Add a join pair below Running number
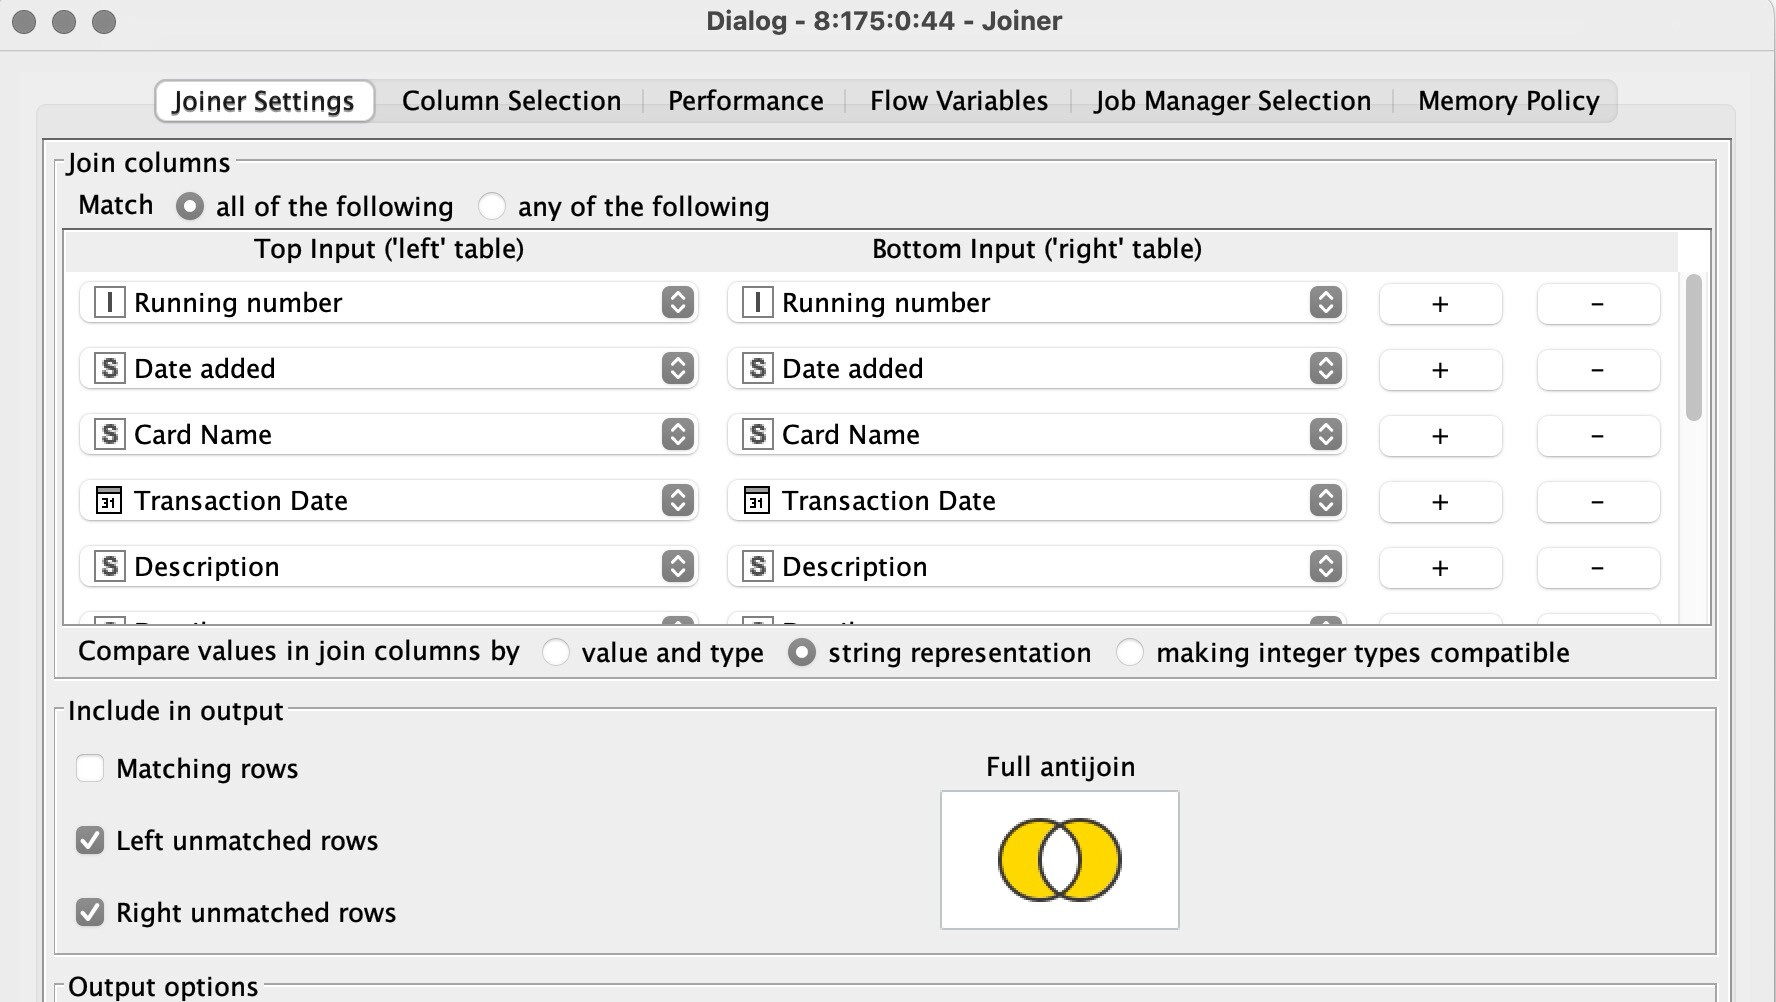Screen dimensions: 1776x1002 tap(1439, 303)
